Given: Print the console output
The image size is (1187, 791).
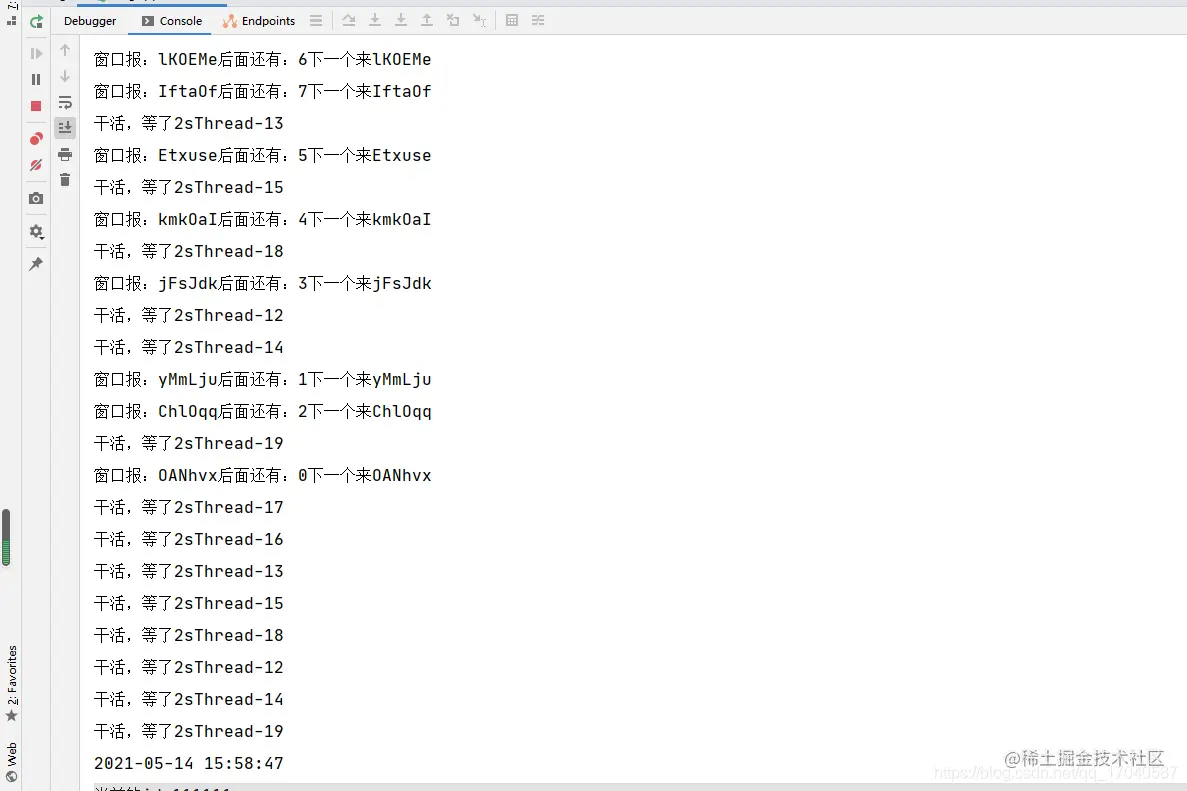Looking at the screenshot, I should [65, 154].
